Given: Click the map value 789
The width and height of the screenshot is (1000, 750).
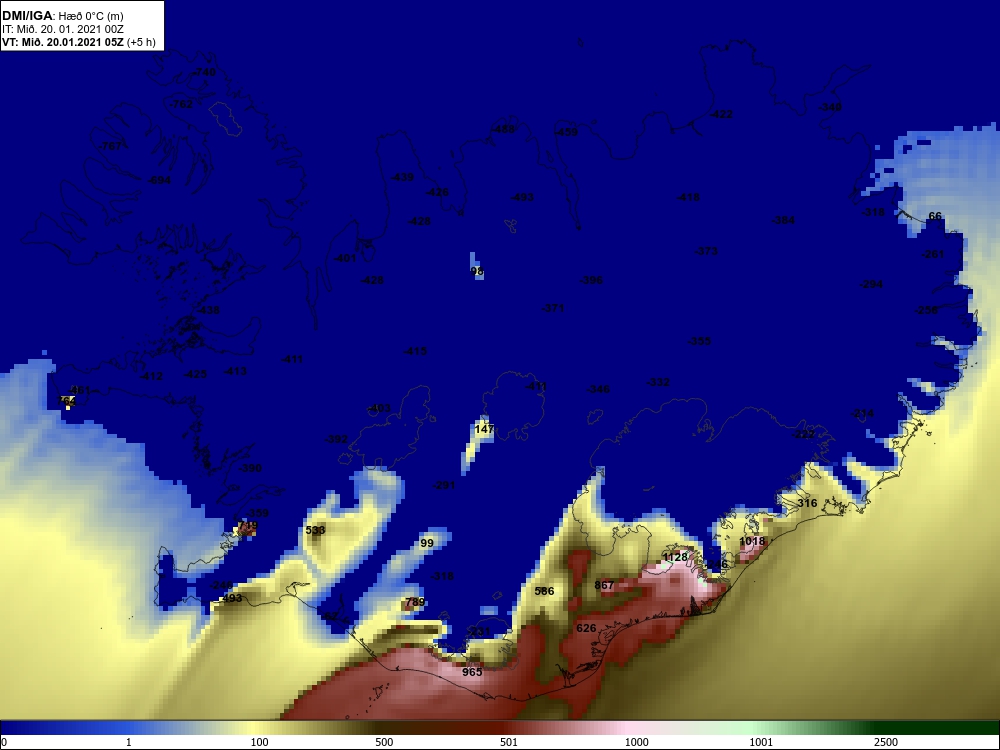Looking at the screenshot, I should [x=415, y=601].
